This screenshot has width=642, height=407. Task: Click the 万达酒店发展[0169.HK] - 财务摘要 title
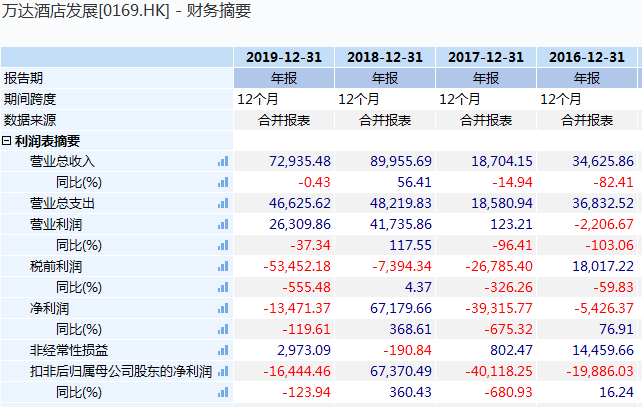[127, 11]
